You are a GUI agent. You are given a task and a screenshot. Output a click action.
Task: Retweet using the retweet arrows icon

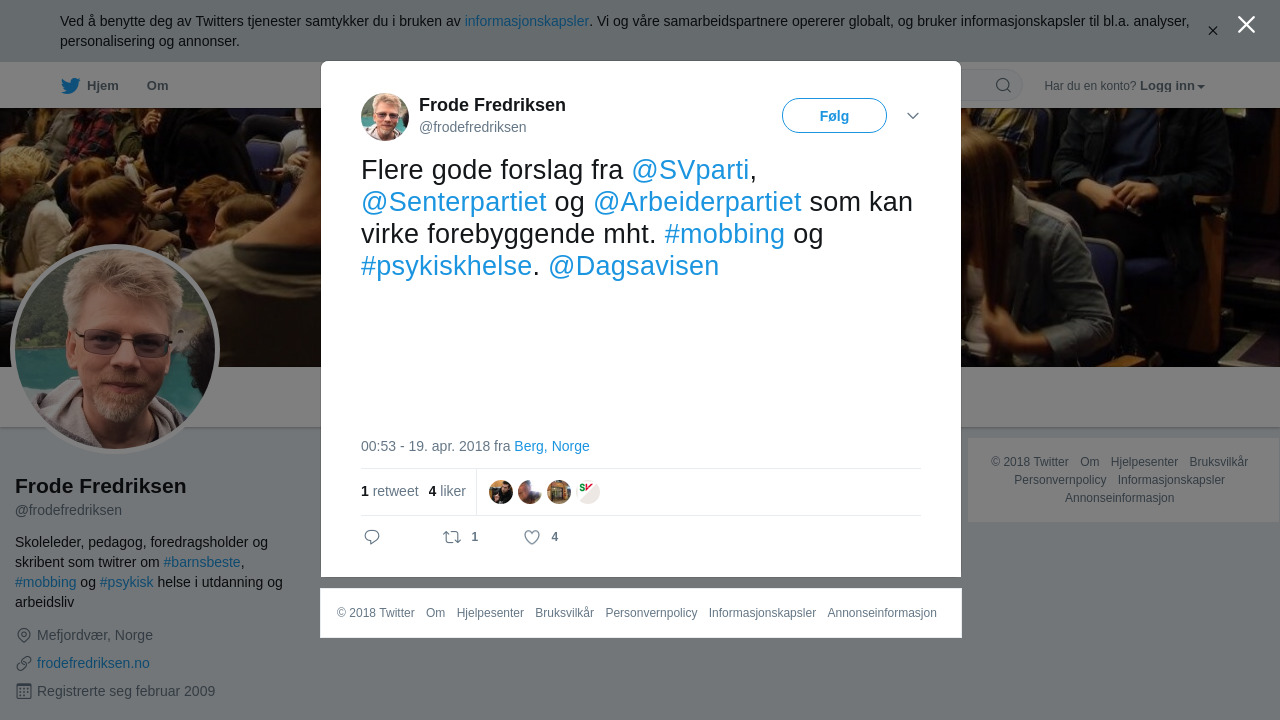[452, 537]
